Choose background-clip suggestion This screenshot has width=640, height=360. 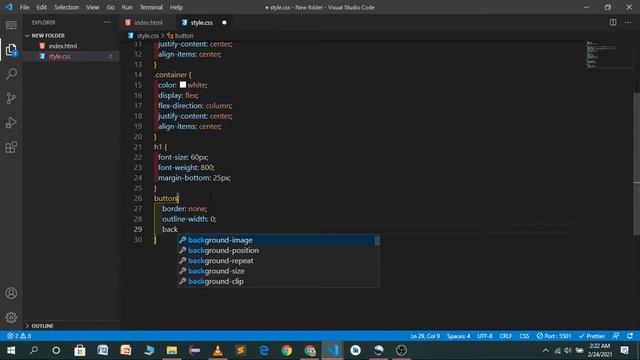point(278,281)
